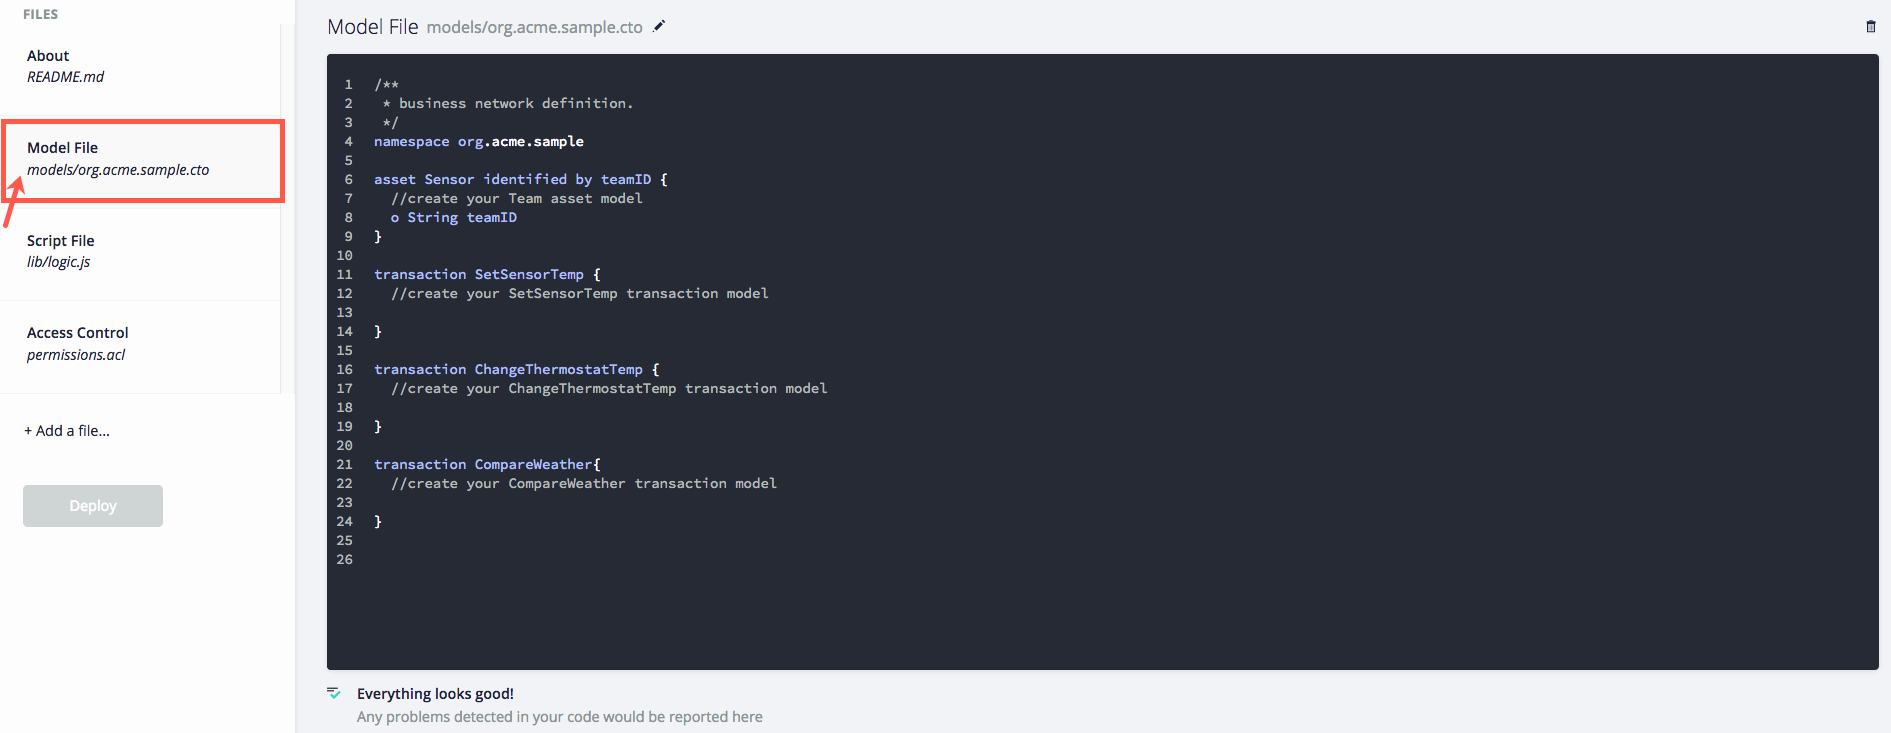The height and width of the screenshot is (733, 1891).
Task: Open the About README.md file
Action: [140, 66]
